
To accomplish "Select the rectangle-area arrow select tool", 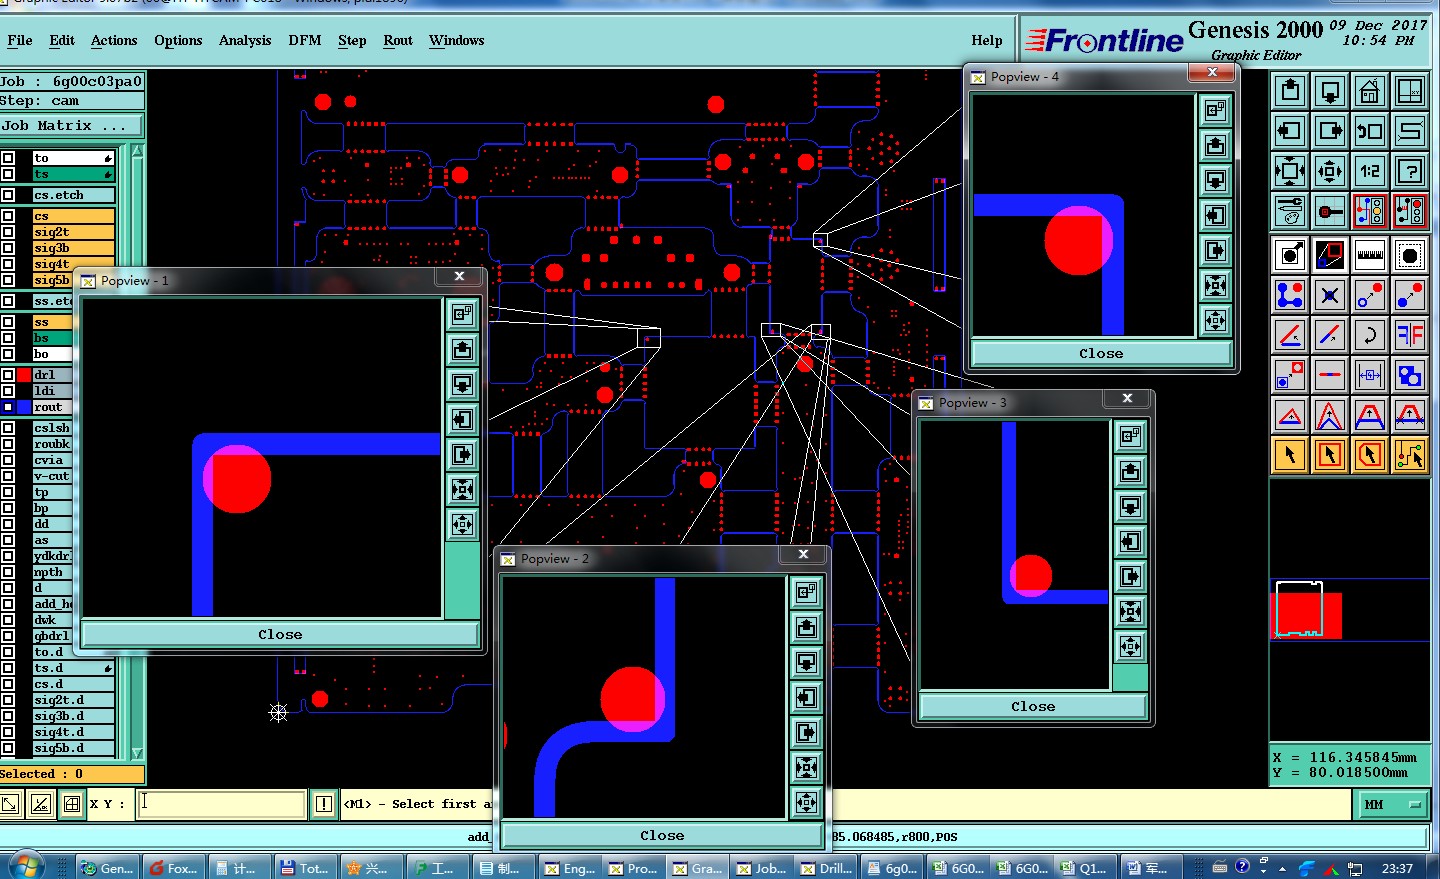I will click(1330, 455).
